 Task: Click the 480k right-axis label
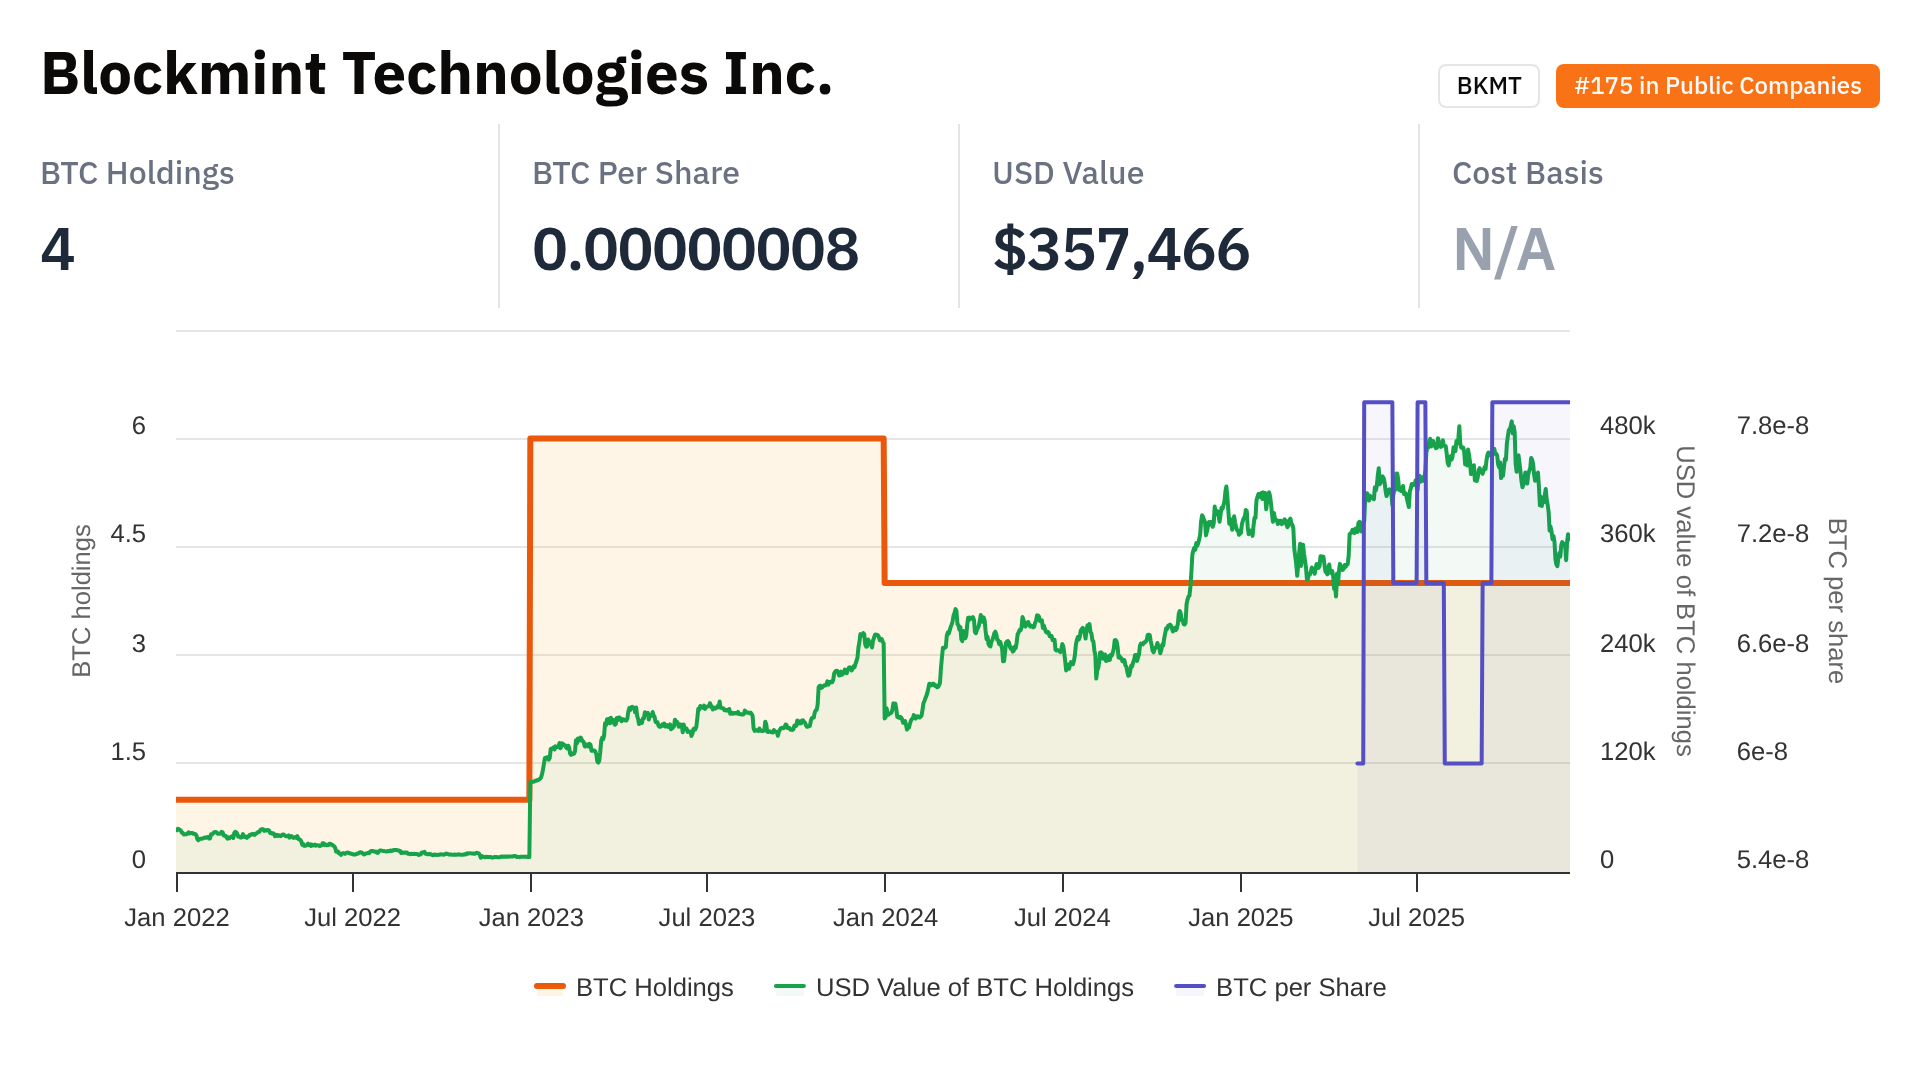click(1627, 426)
